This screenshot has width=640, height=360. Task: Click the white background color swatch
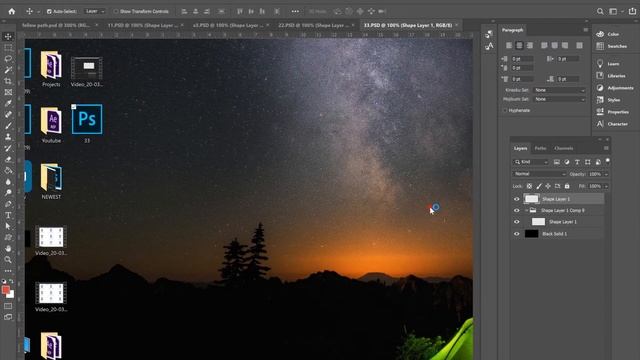[11, 294]
